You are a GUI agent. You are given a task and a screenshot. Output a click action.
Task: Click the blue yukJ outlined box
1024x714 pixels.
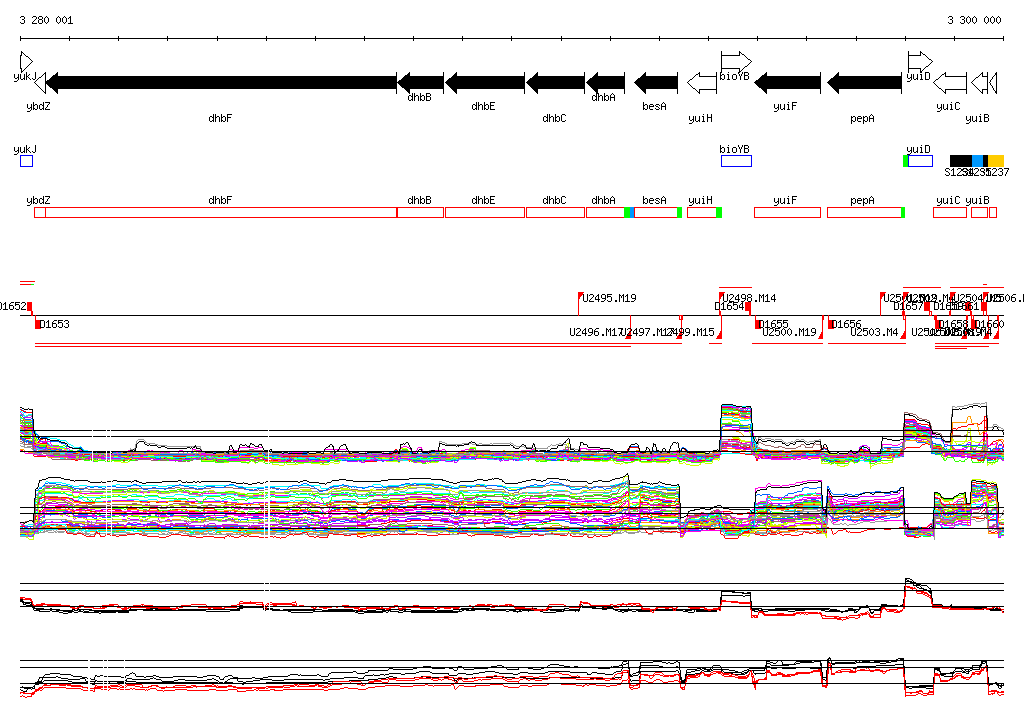coord(26,161)
